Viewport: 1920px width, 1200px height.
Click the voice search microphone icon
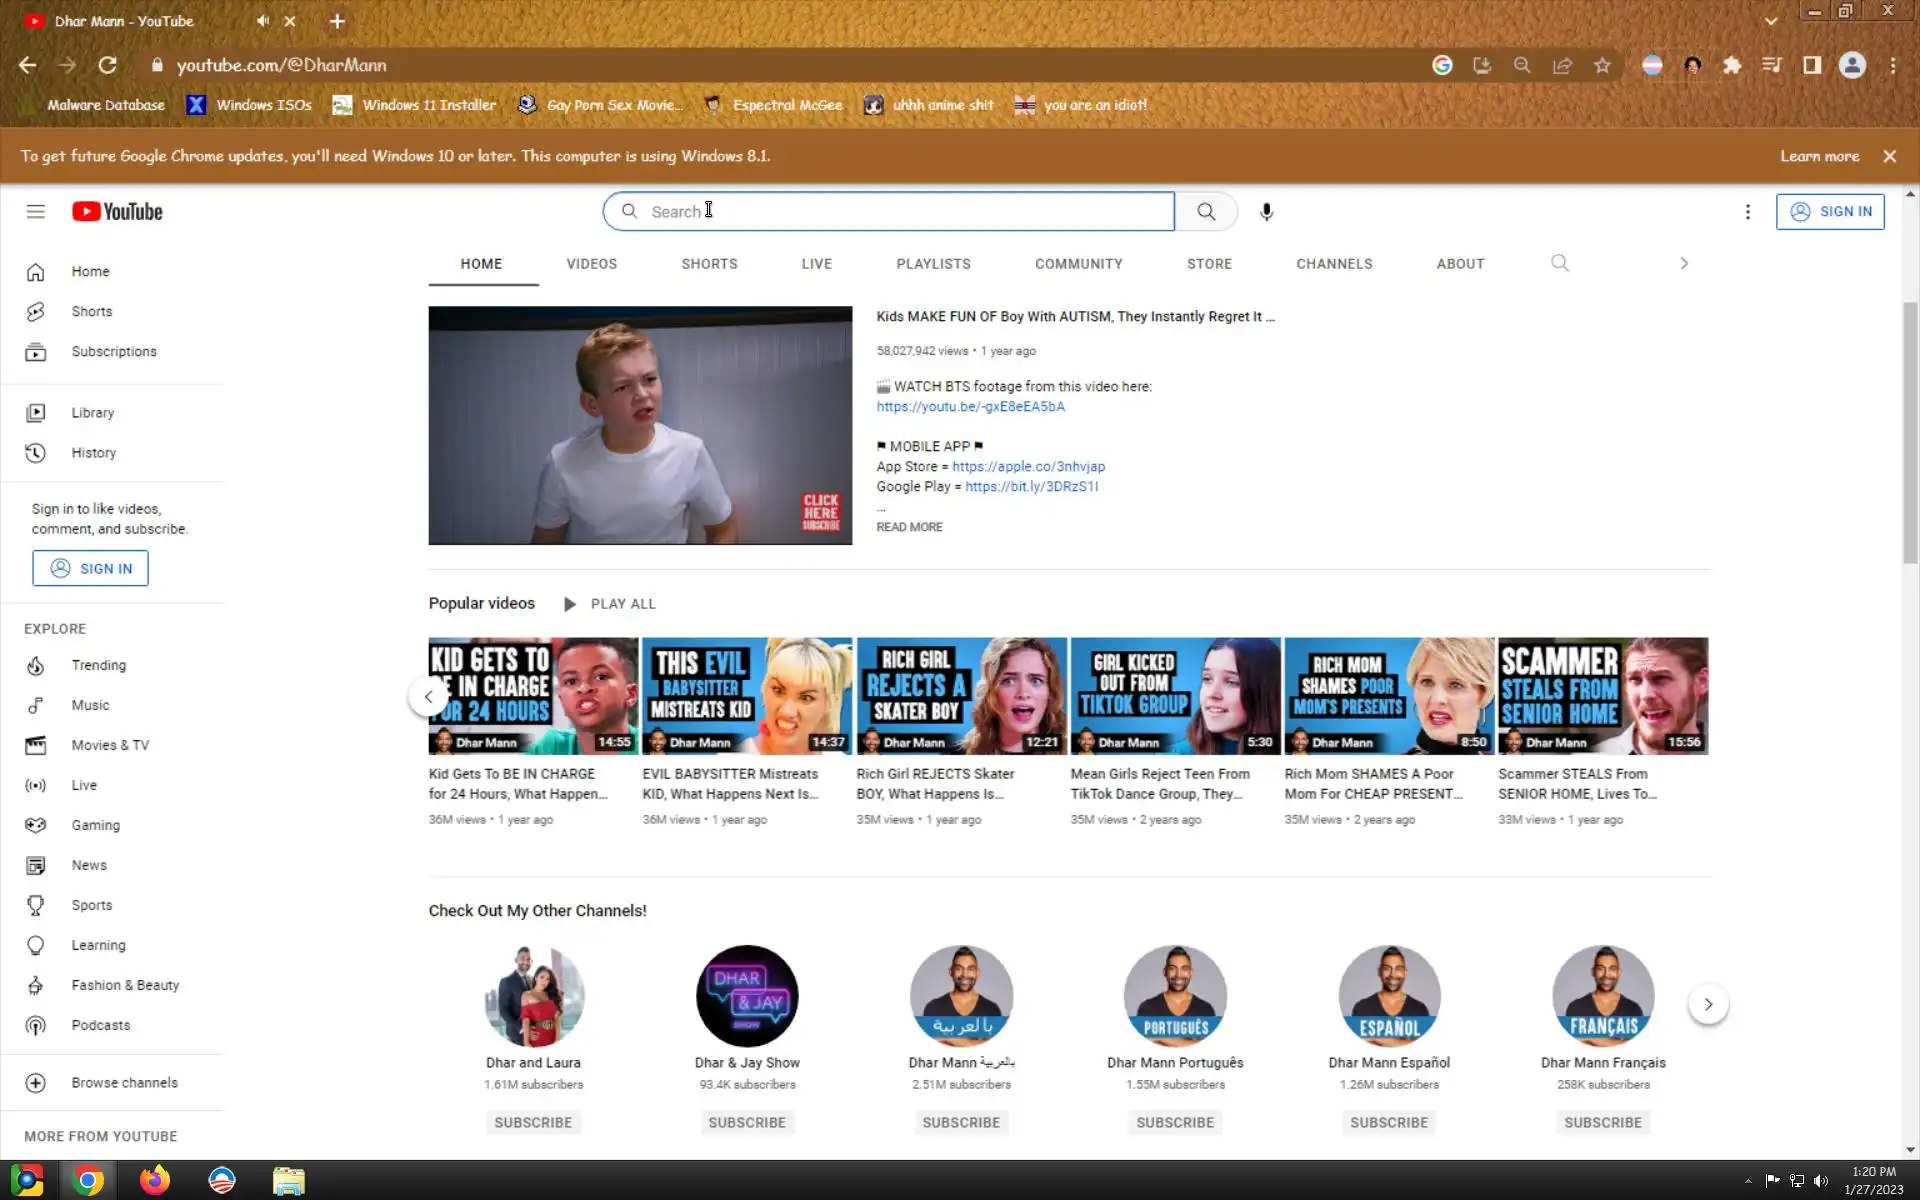point(1266,211)
